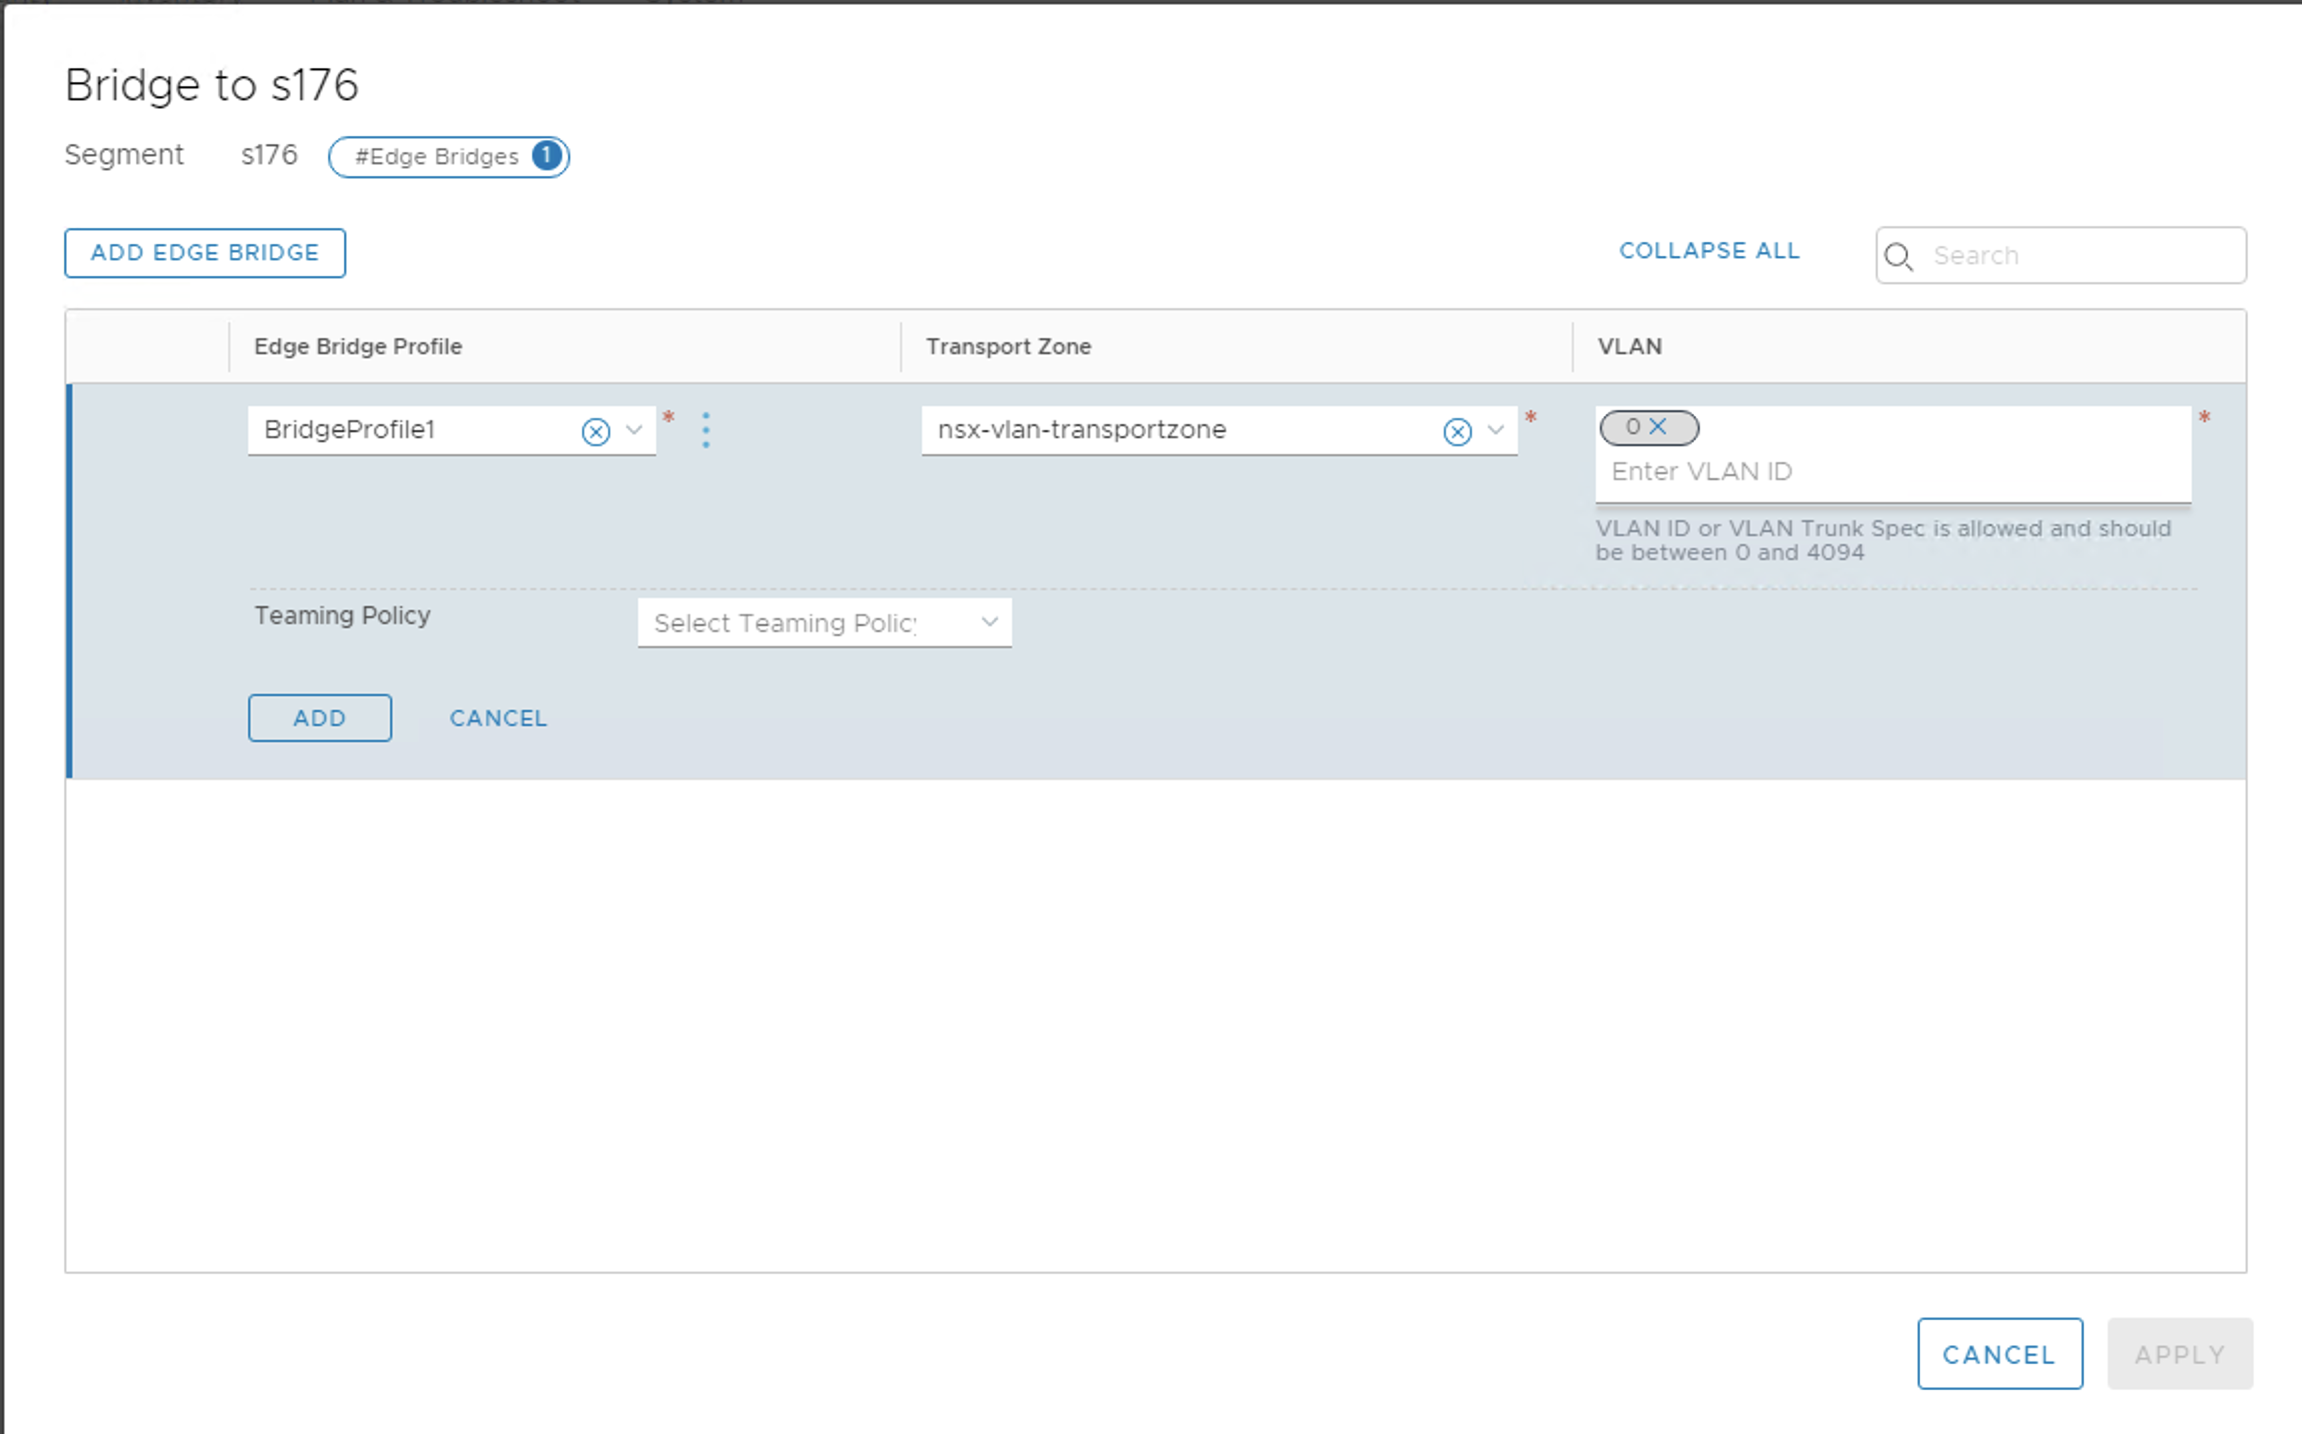Expand the Transport Zone dropdown arrow

coord(1495,430)
